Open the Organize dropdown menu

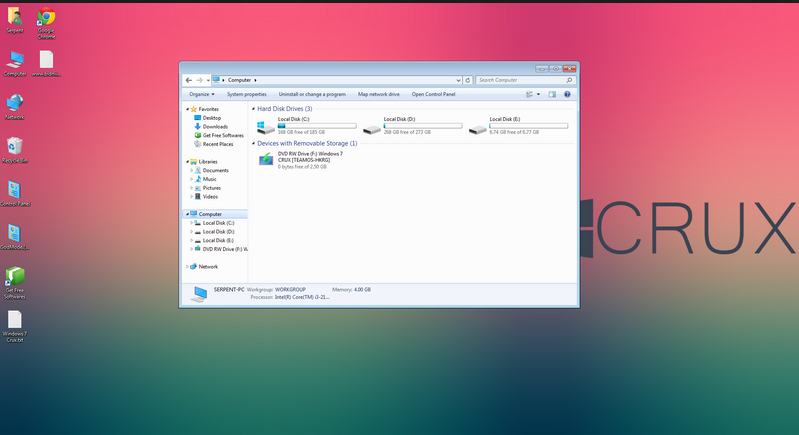[x=201, y=94]
